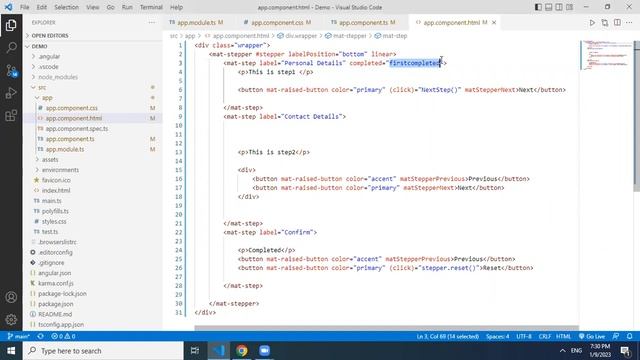
Task: Open editor More Actions ellipsis
Action: click(629, 23)
